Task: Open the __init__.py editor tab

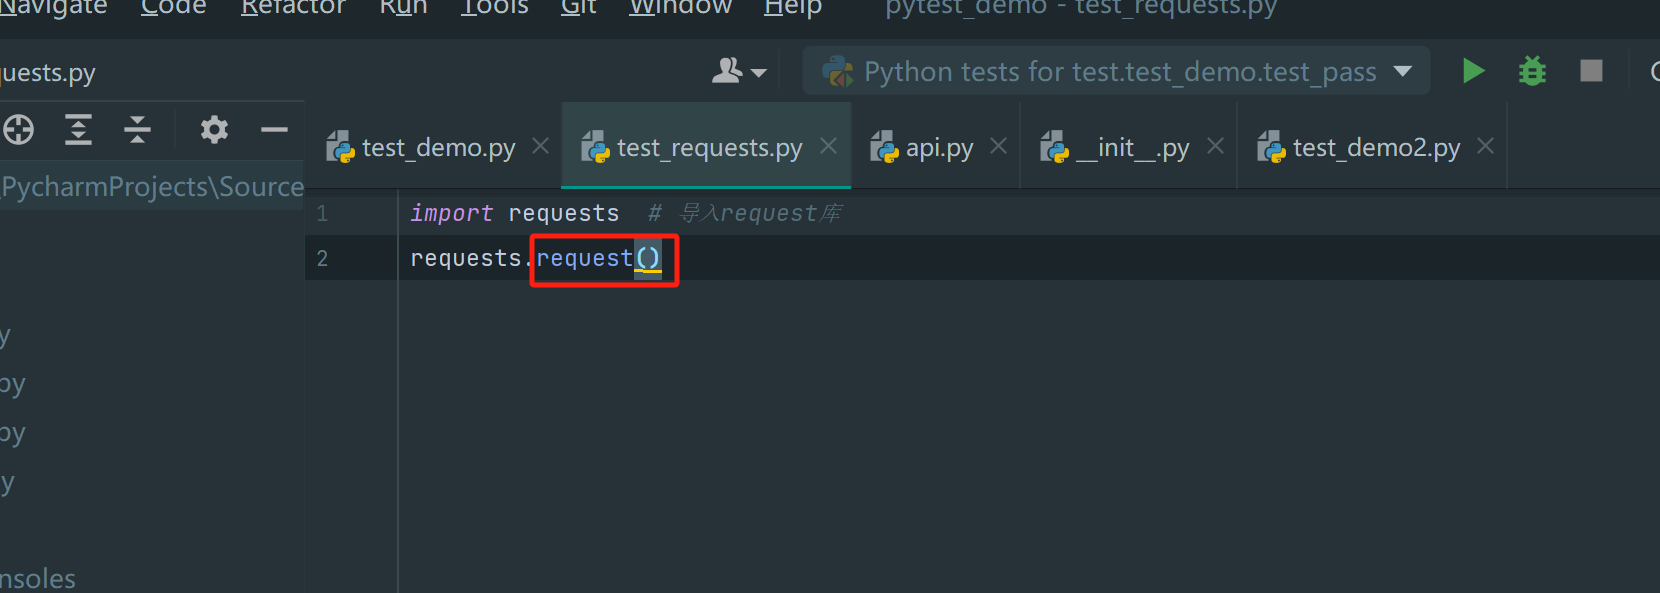Action: [1130, 146]
